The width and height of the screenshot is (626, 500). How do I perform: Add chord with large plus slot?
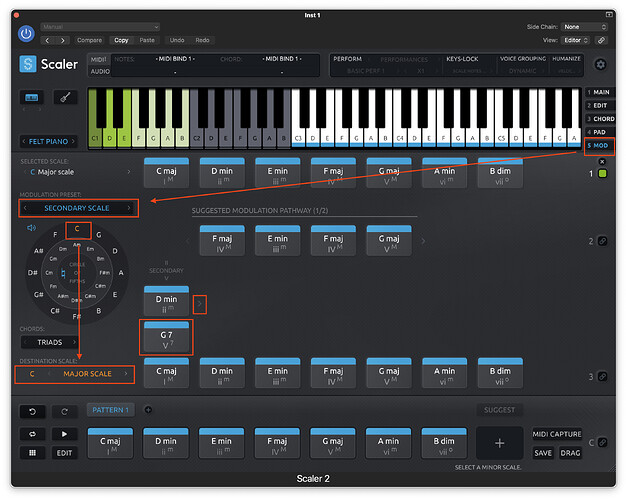[x=499, y=443]
